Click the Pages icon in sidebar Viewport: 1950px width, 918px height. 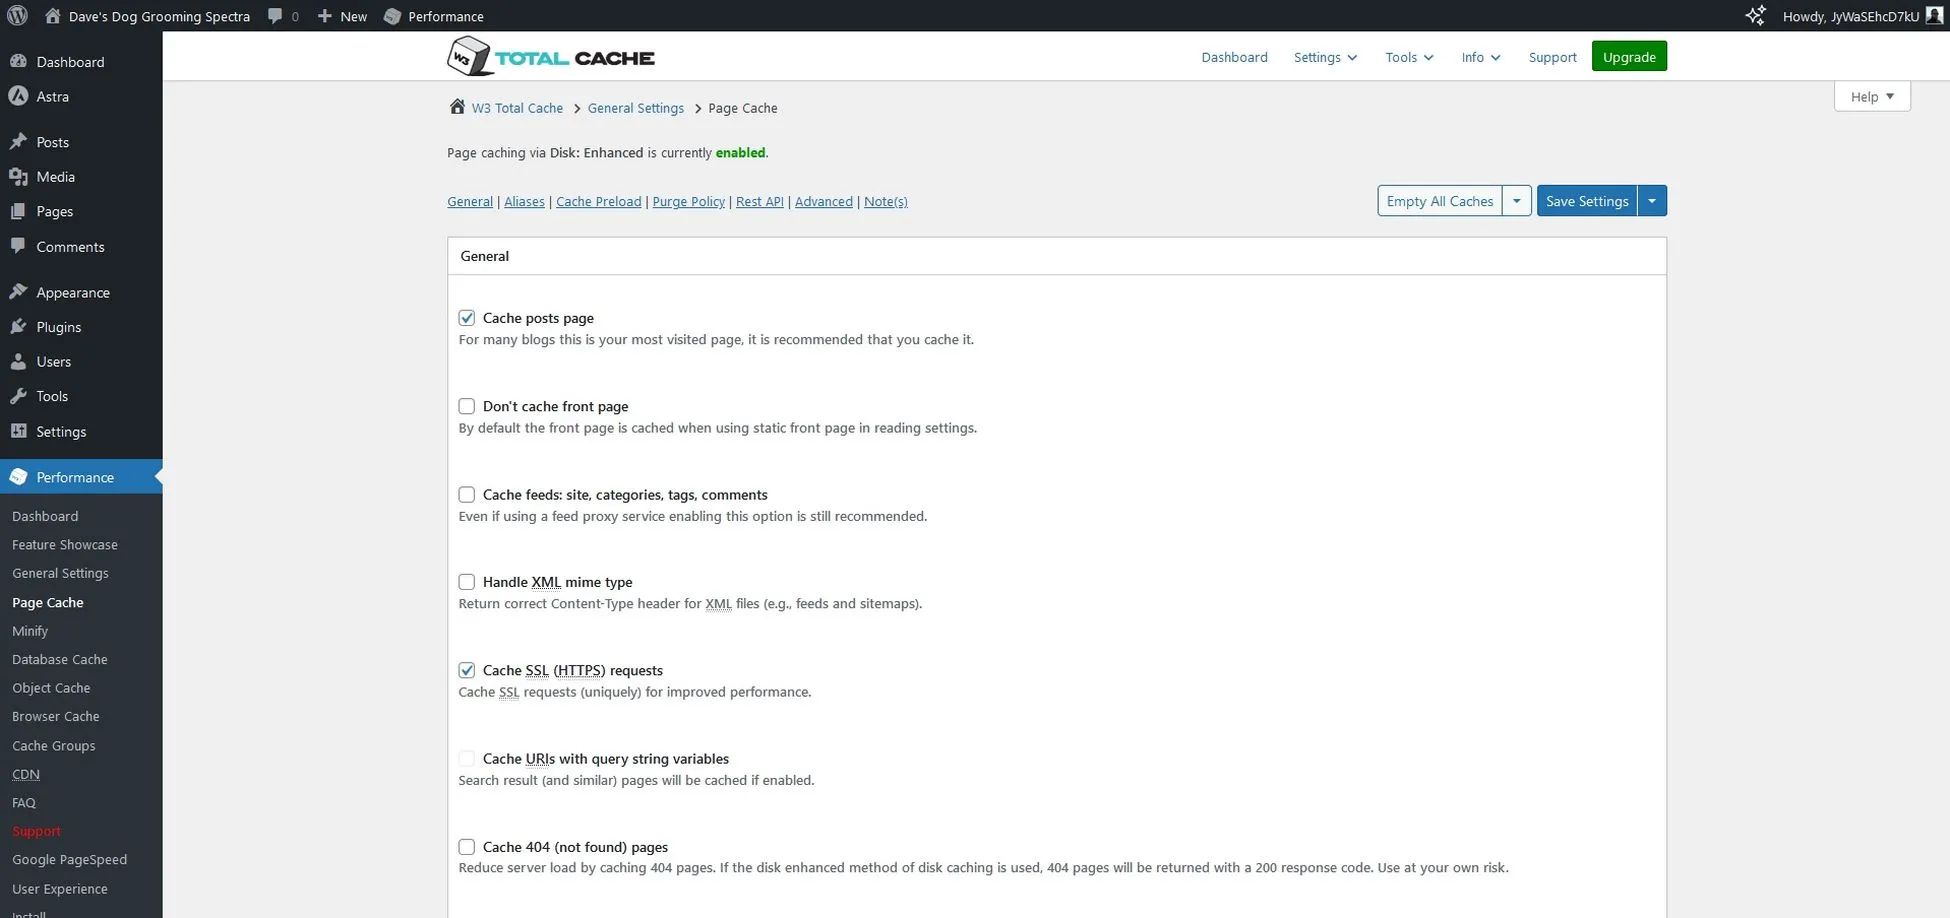[x=18, y=211]
